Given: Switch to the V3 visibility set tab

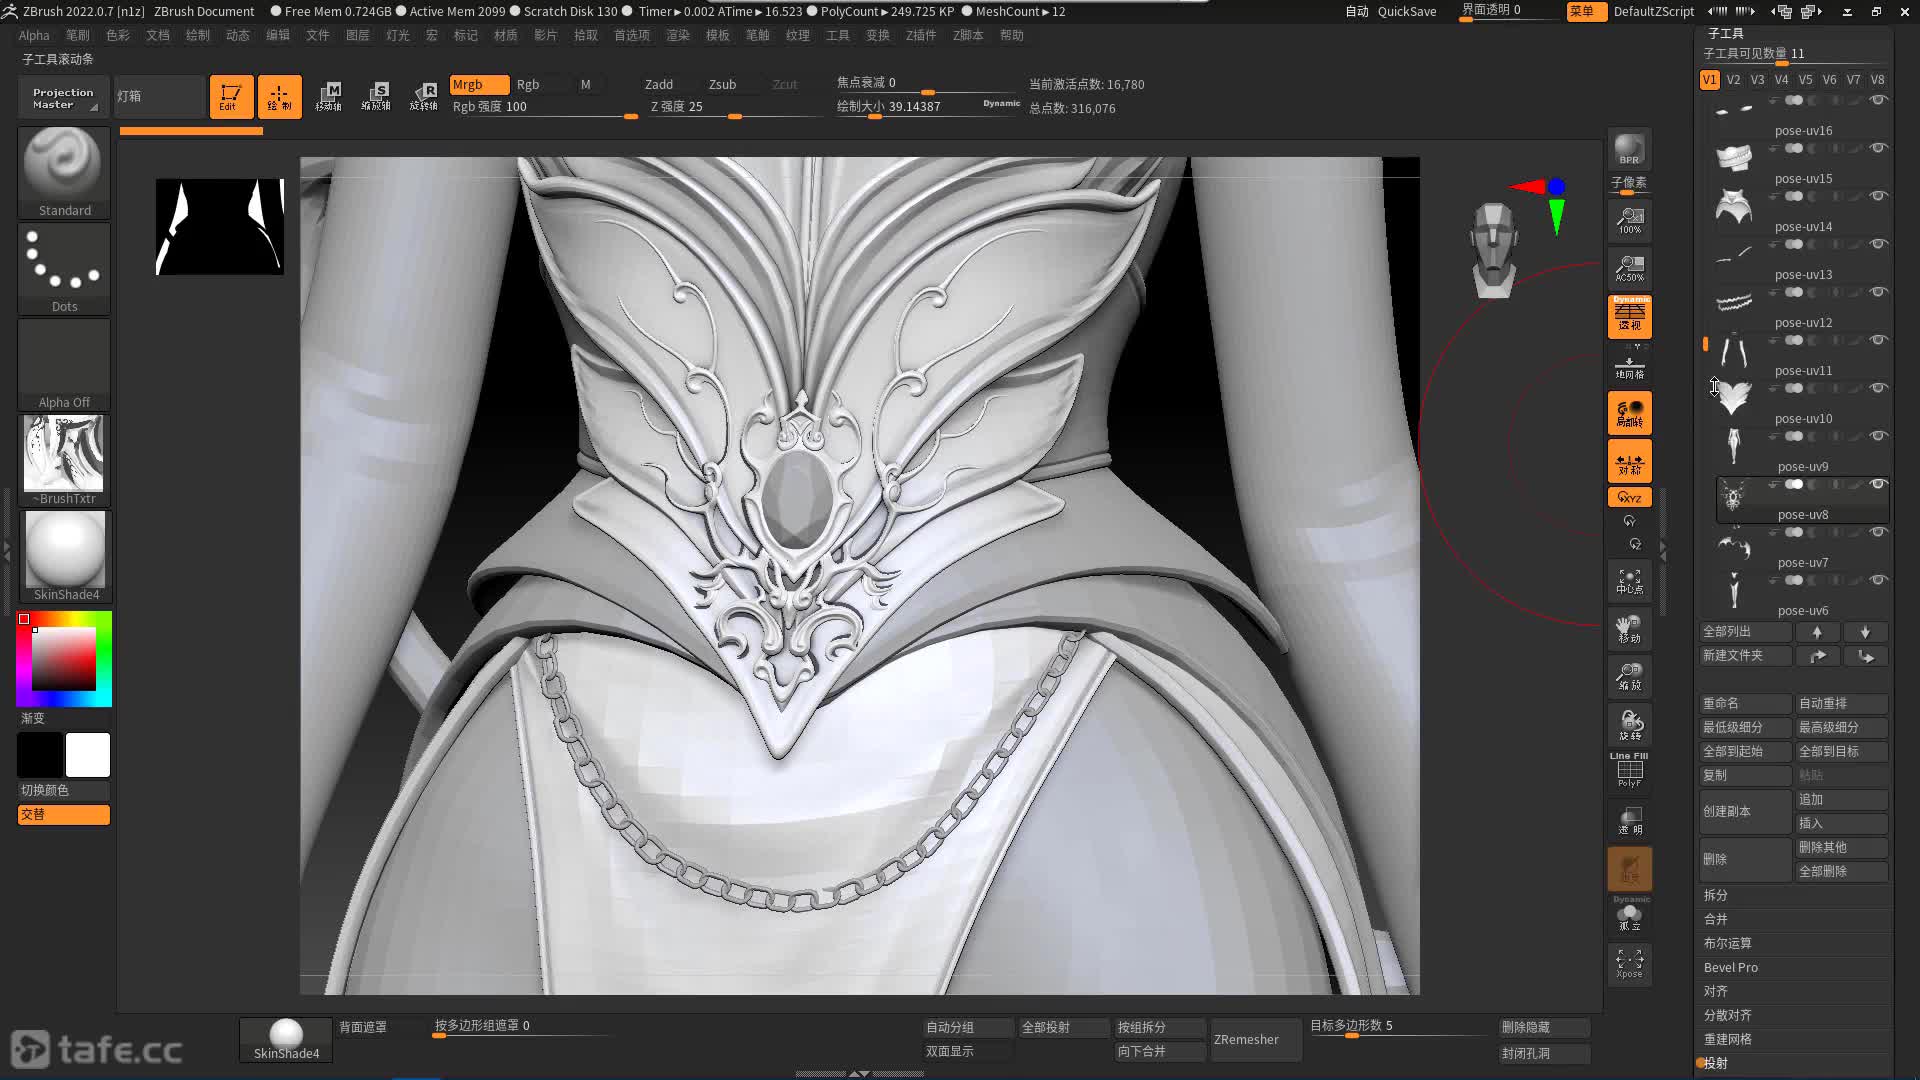Looking at the screenshot, I should tap(1757, 79).
